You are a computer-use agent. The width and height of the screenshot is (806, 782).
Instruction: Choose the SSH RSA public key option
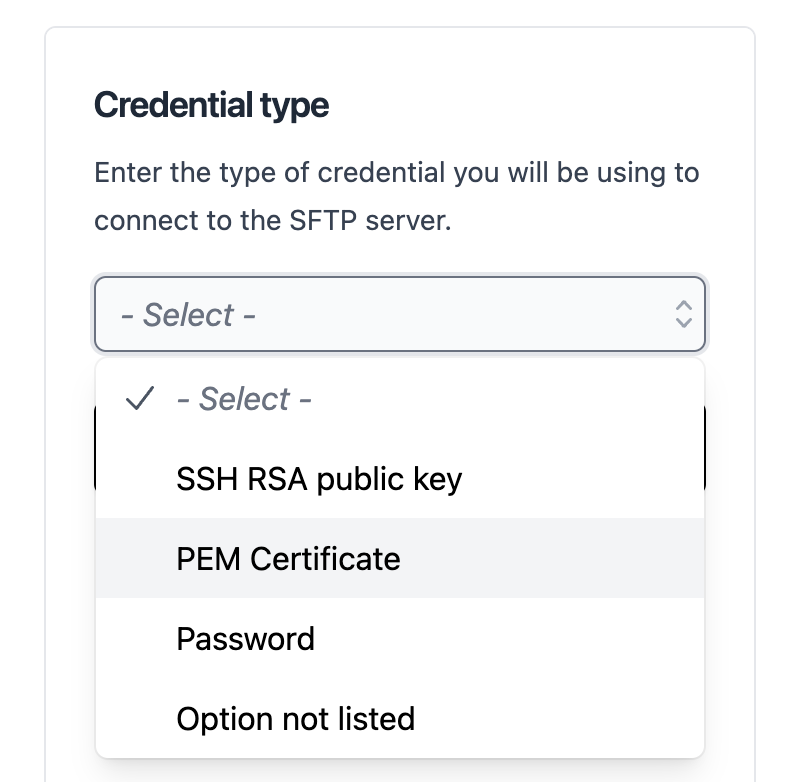pyautogui.click(x=319, y=479)
